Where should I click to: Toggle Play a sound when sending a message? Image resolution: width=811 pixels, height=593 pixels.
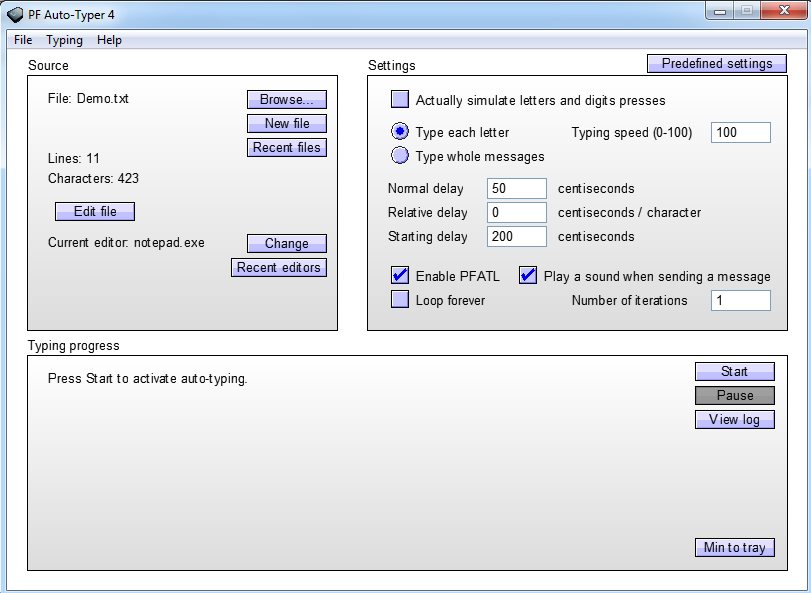coord(528,275)
